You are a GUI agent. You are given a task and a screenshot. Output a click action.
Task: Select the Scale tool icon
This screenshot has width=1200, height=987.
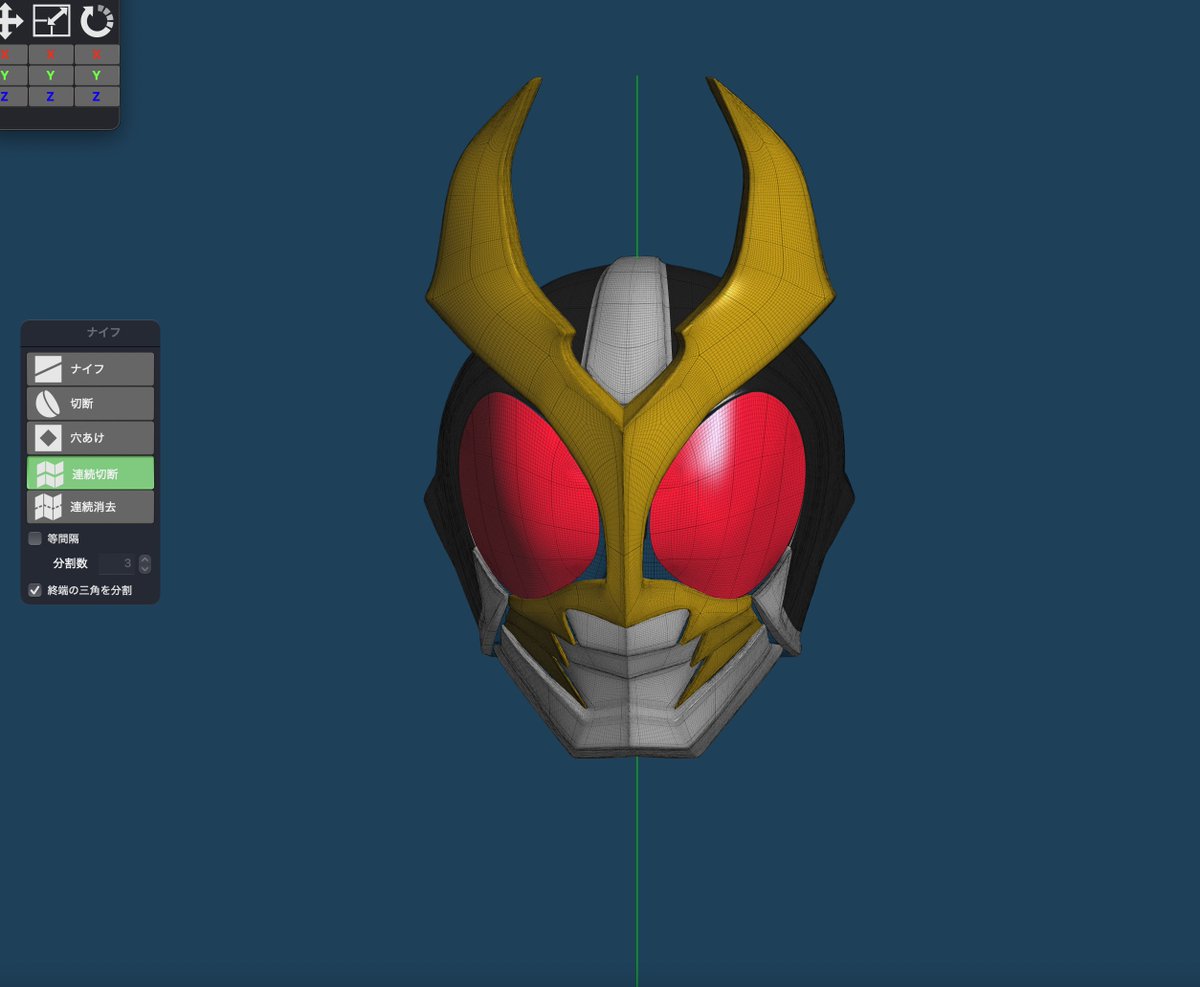tap(51, 21)
